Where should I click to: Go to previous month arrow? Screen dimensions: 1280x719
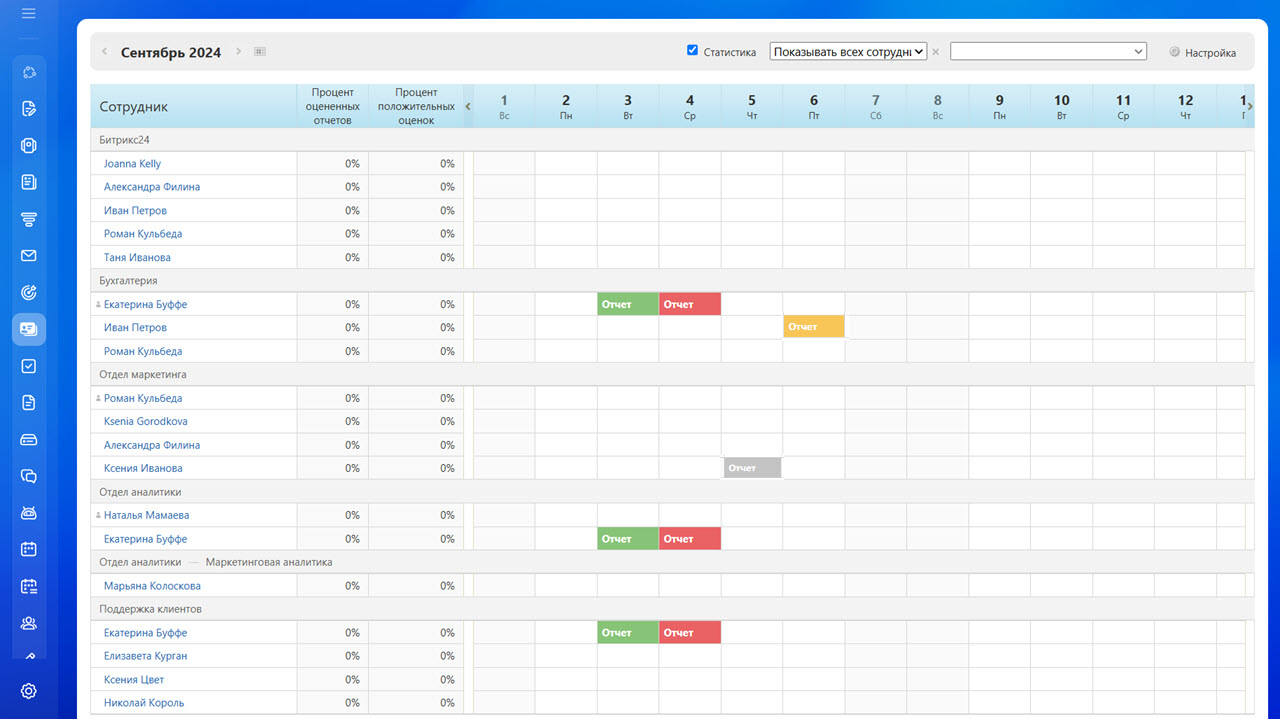105,52
